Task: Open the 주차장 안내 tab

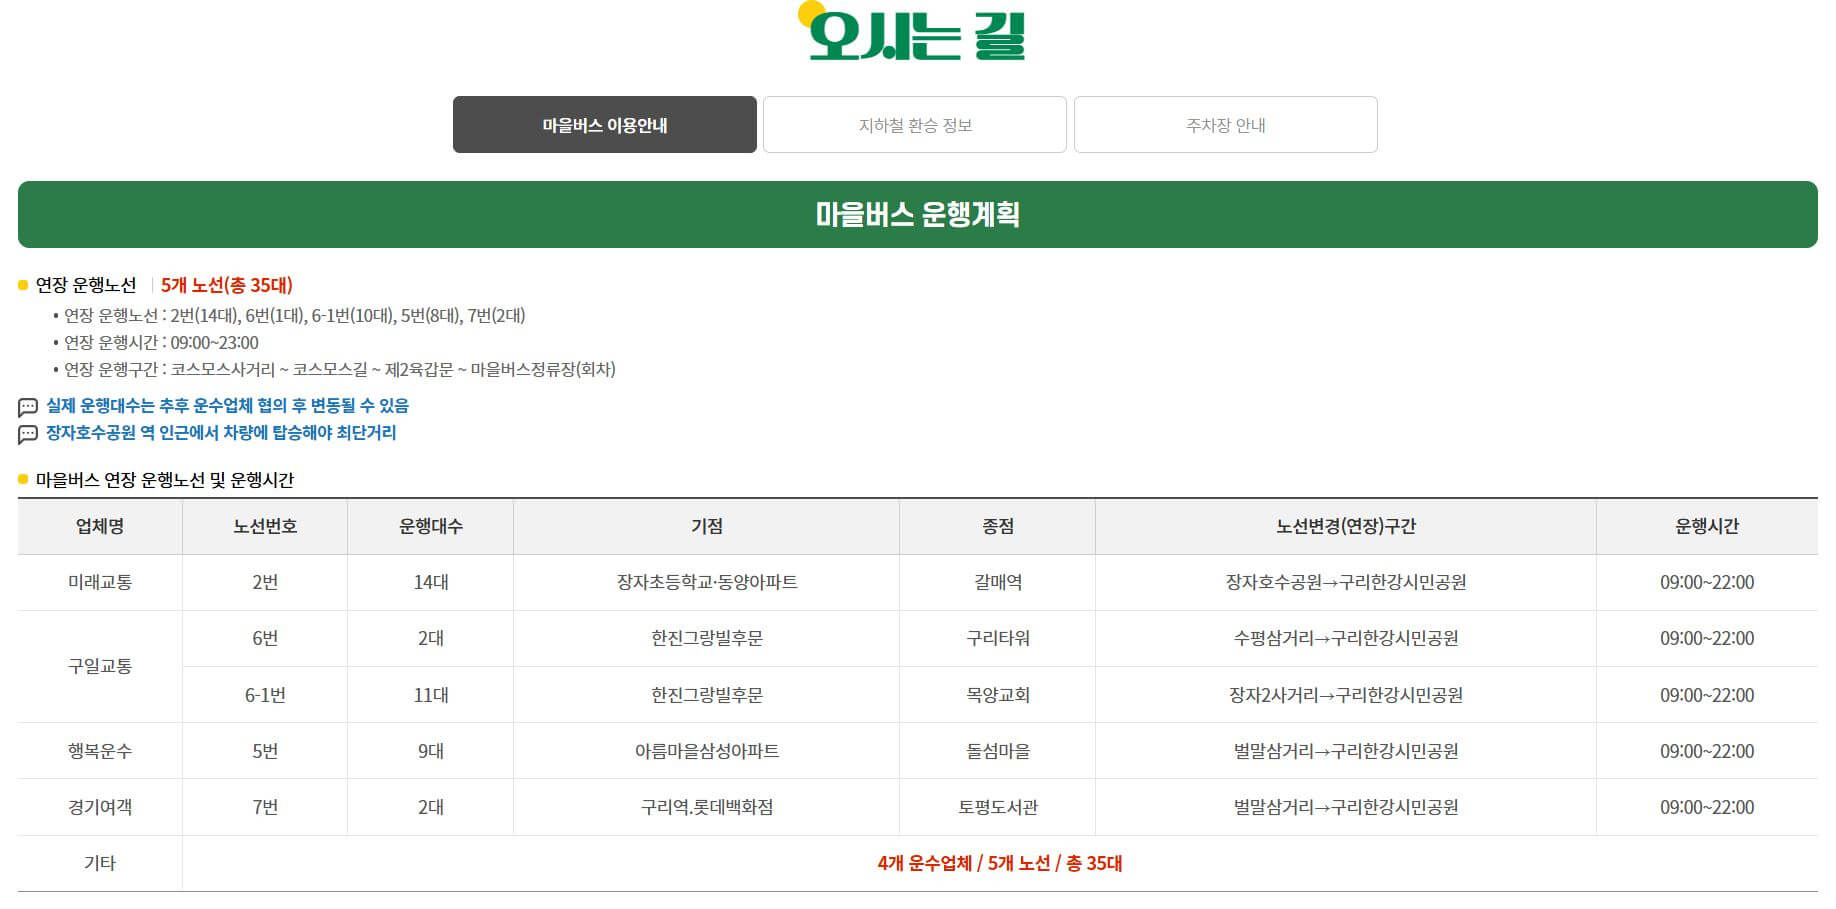Action: click(x=1225, y=124)
